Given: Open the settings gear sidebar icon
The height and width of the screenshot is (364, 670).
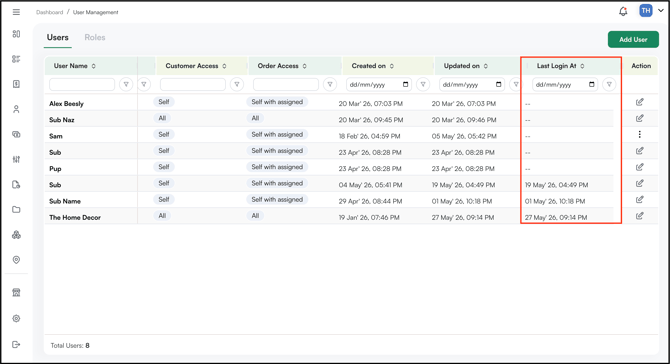Looking at the screenshot, I should 16,318.
